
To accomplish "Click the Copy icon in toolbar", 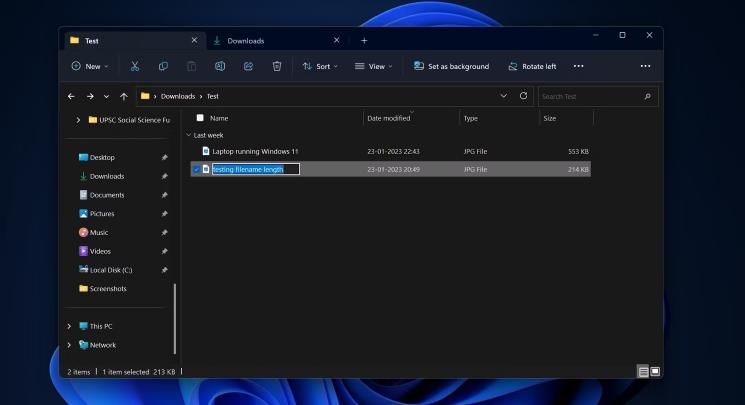I will tap(163, 67).
